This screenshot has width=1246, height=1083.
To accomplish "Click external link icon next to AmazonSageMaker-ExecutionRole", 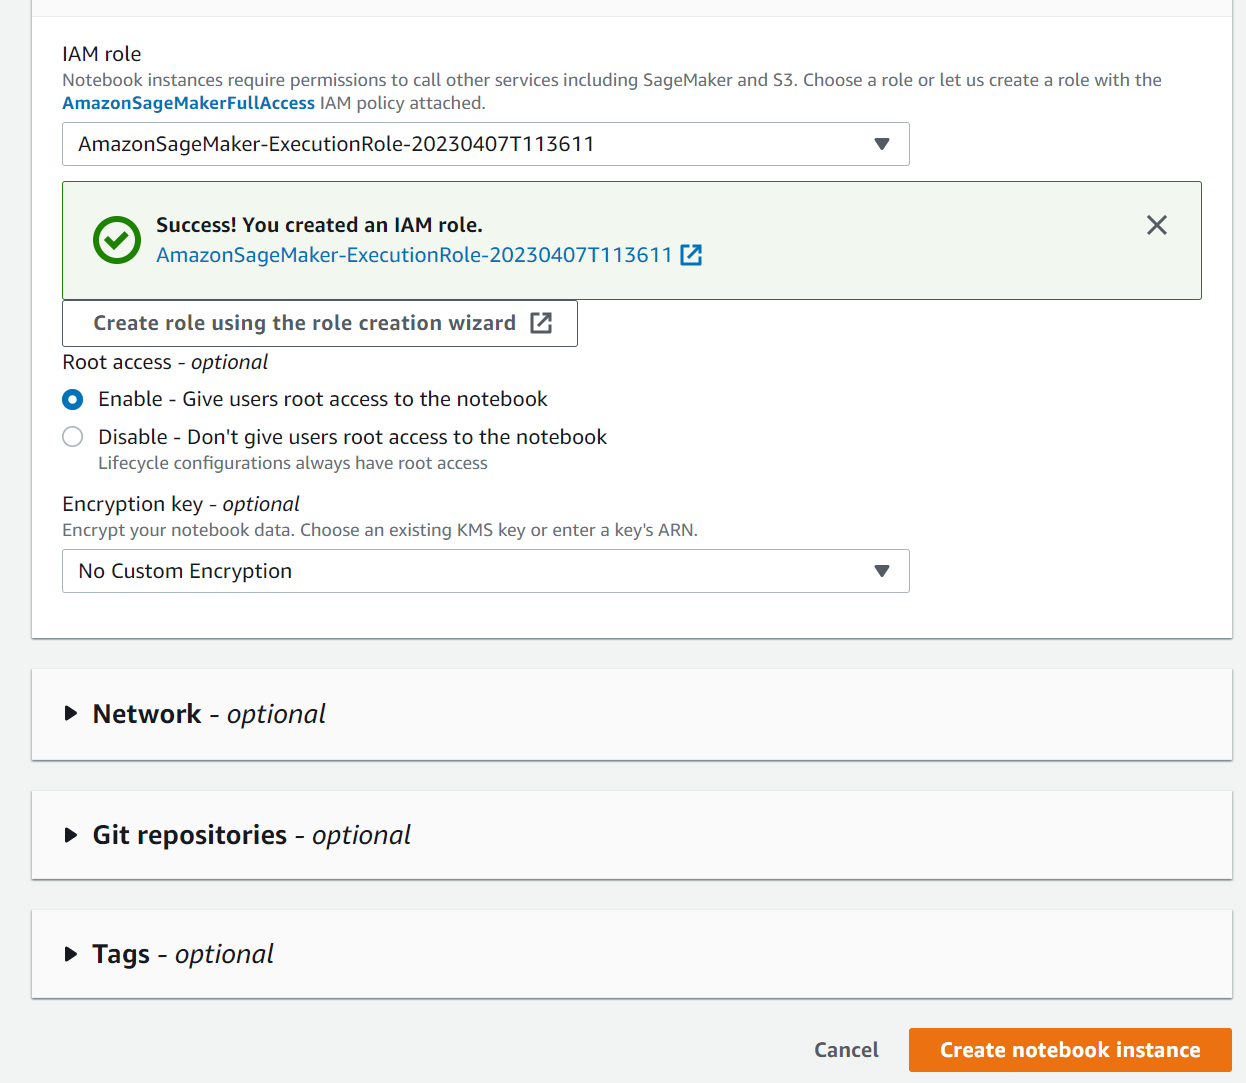I will 691,255.
